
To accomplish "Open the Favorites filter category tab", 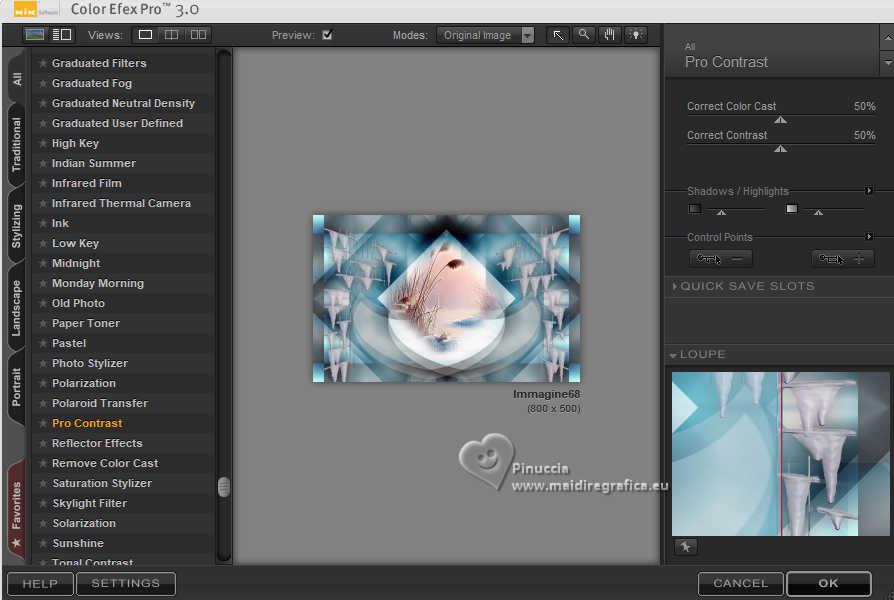I will [x=17, y=510].
